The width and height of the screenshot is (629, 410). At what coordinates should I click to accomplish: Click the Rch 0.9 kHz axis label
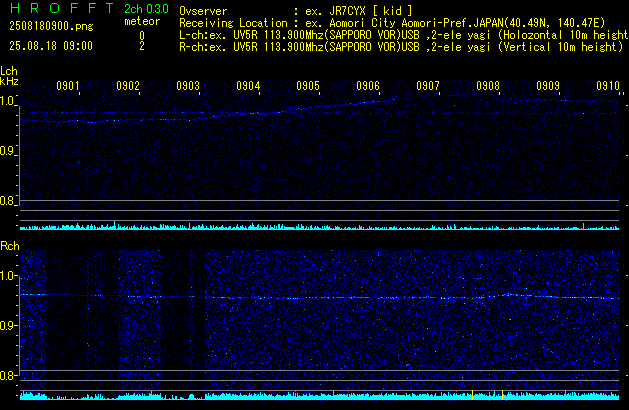pyautogui.click(x=7, y=325)
